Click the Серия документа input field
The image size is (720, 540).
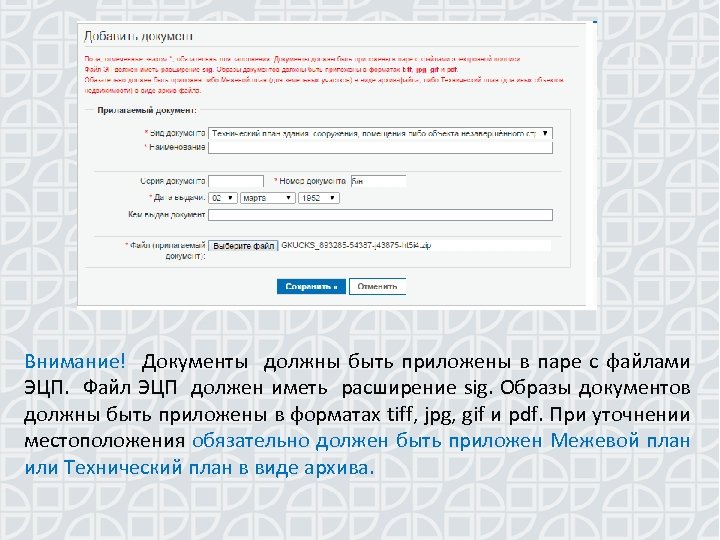[236, 181]
